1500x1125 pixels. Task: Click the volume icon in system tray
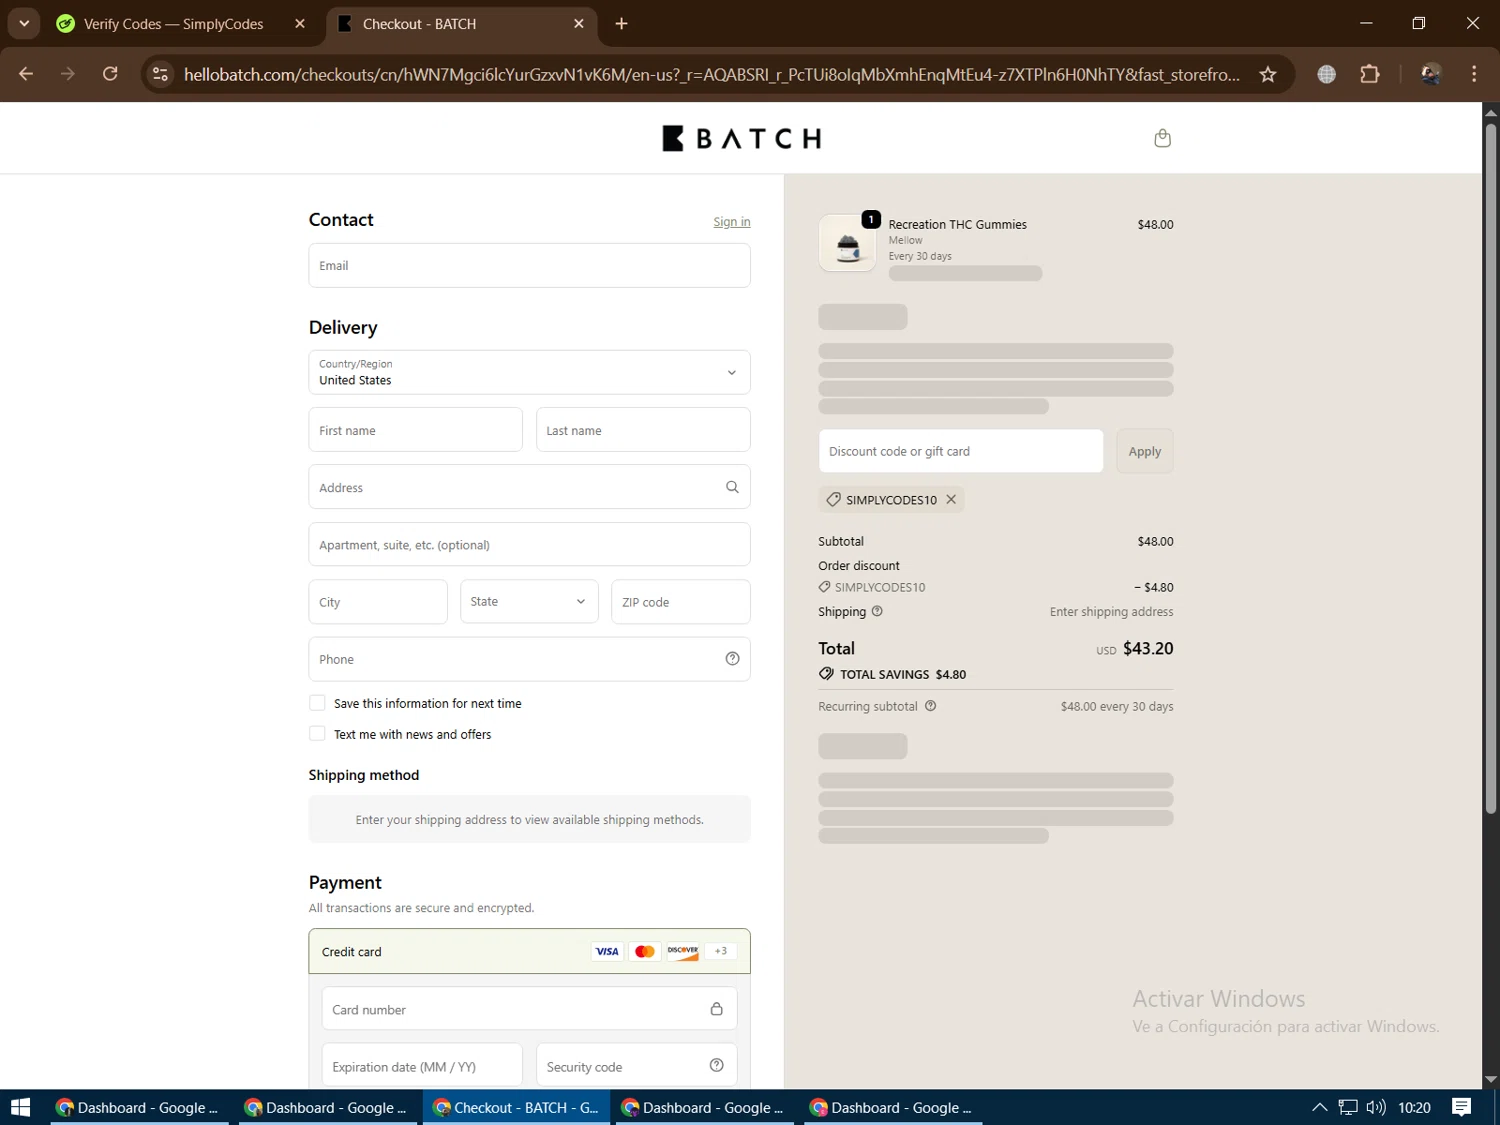(x=1376, y=1107)
